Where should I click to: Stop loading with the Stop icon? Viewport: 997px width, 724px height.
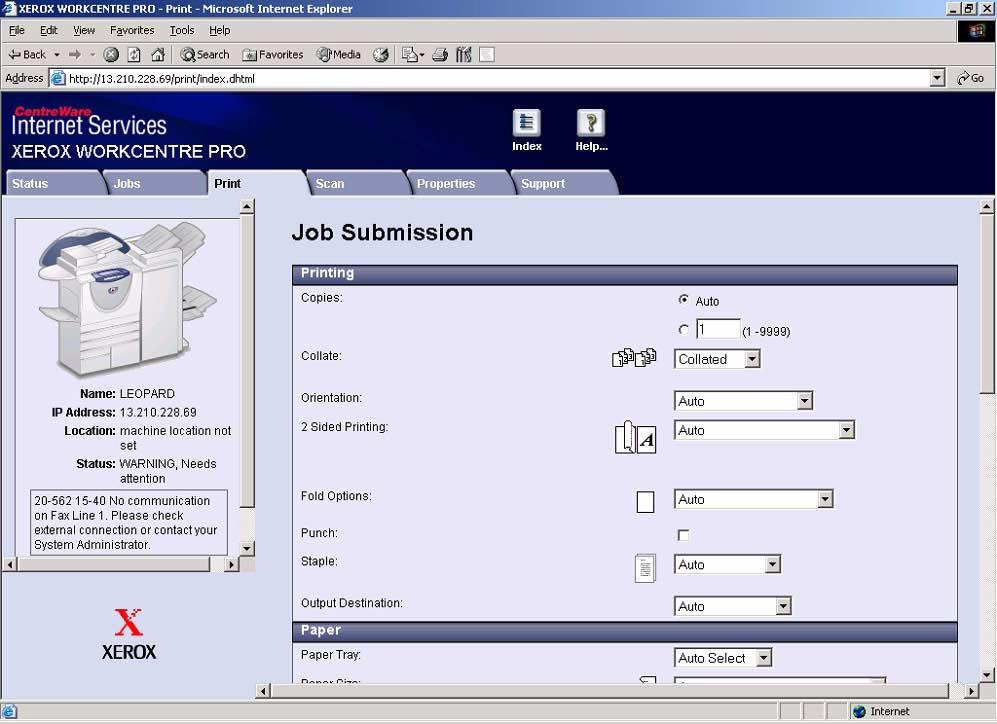111,55
